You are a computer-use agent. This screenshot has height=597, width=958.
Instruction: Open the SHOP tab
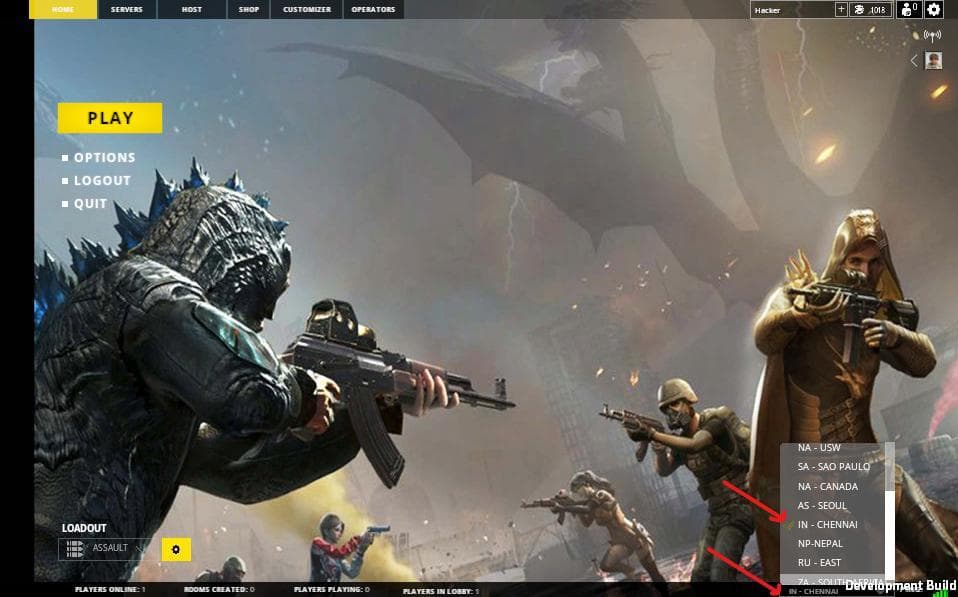249,9
